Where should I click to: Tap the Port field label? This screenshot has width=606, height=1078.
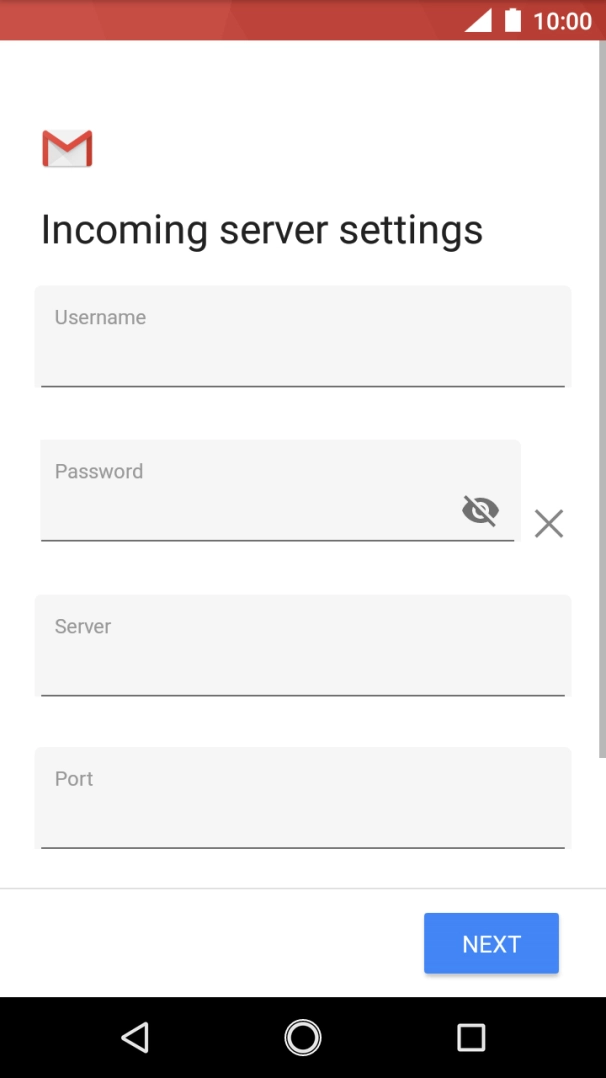[x=72, y=778]
